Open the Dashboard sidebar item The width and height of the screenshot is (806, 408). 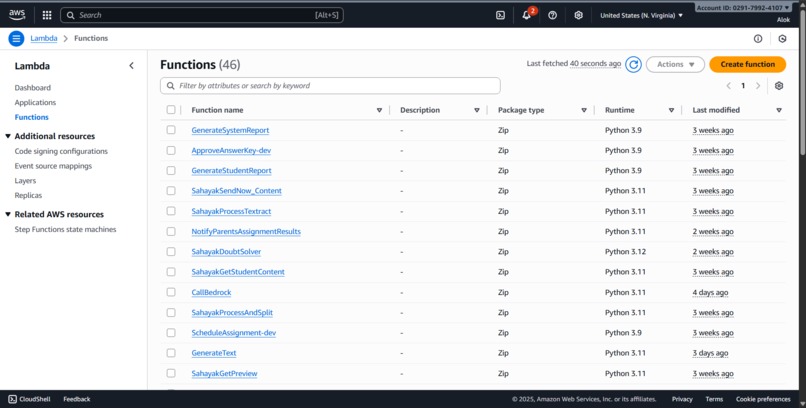(33, 88)
